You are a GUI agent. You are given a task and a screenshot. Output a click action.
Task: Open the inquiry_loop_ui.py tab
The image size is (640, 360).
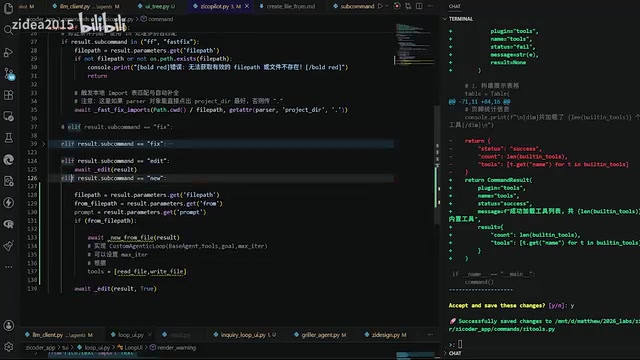[x=244, y=335]
